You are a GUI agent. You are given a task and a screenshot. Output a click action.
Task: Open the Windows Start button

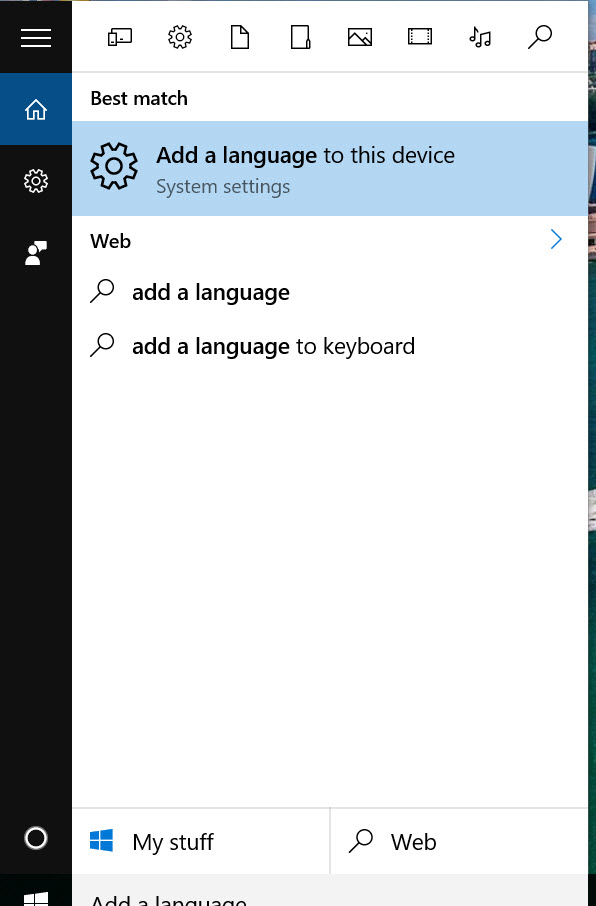pos(36,897)
